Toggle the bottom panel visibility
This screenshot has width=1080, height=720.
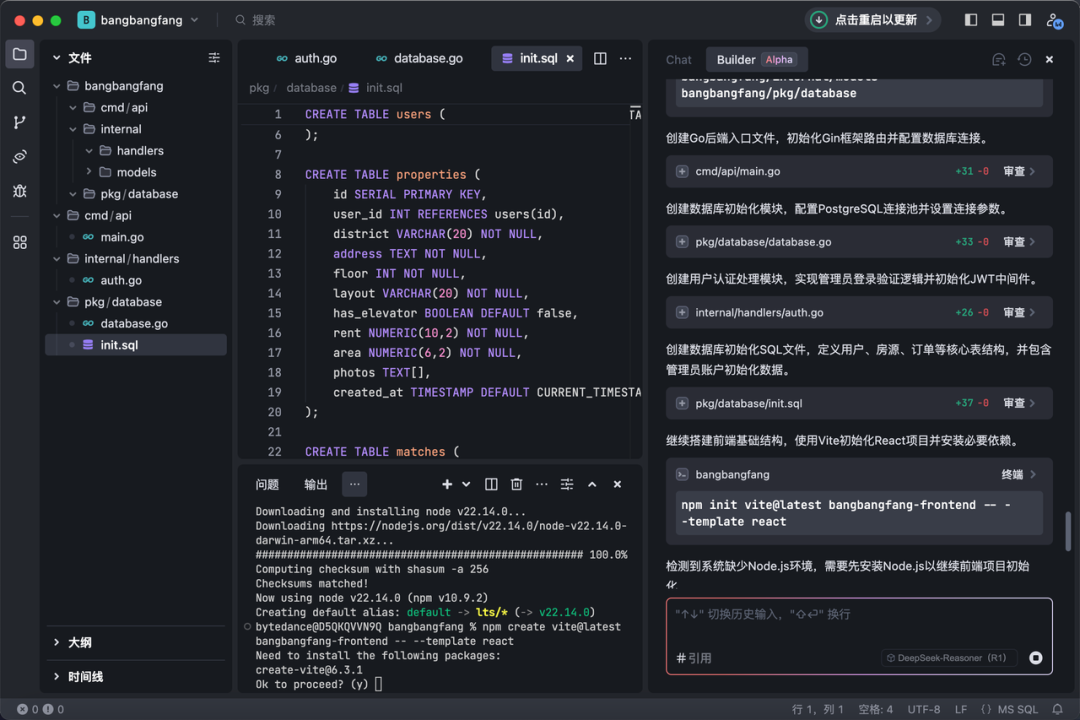point(998,20)
